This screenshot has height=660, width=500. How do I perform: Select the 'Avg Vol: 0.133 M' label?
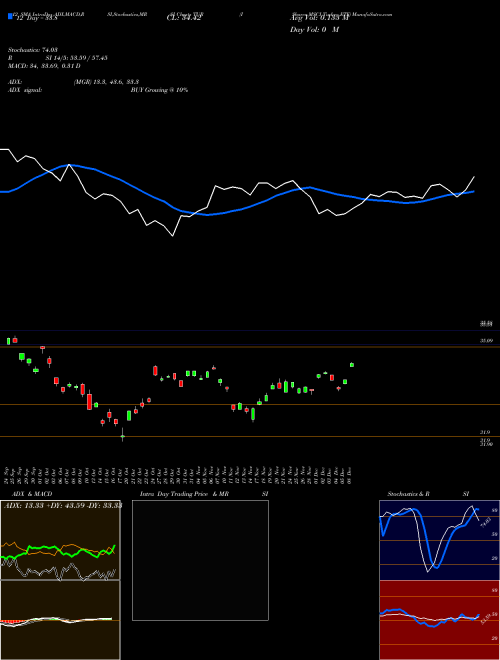[319, 18]
